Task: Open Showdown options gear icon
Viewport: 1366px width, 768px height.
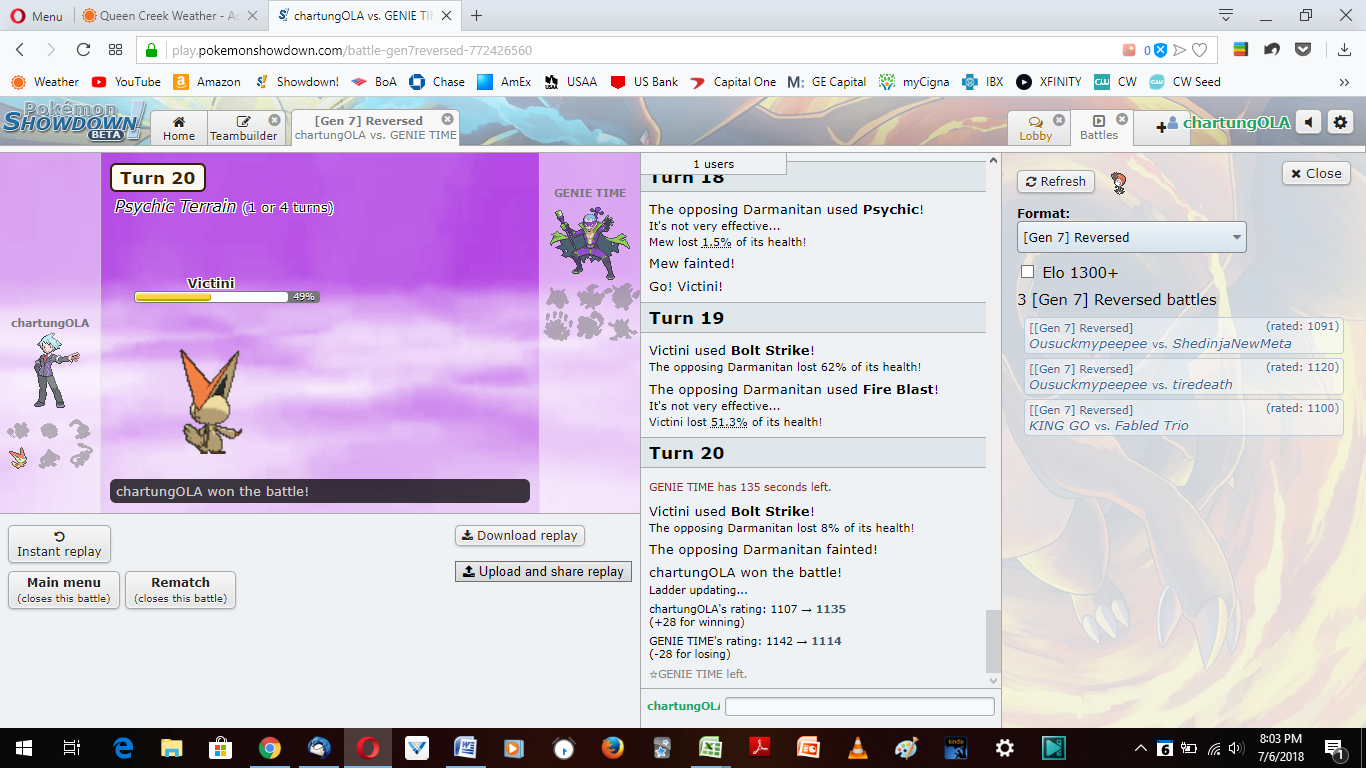Action: (1341, 123)
